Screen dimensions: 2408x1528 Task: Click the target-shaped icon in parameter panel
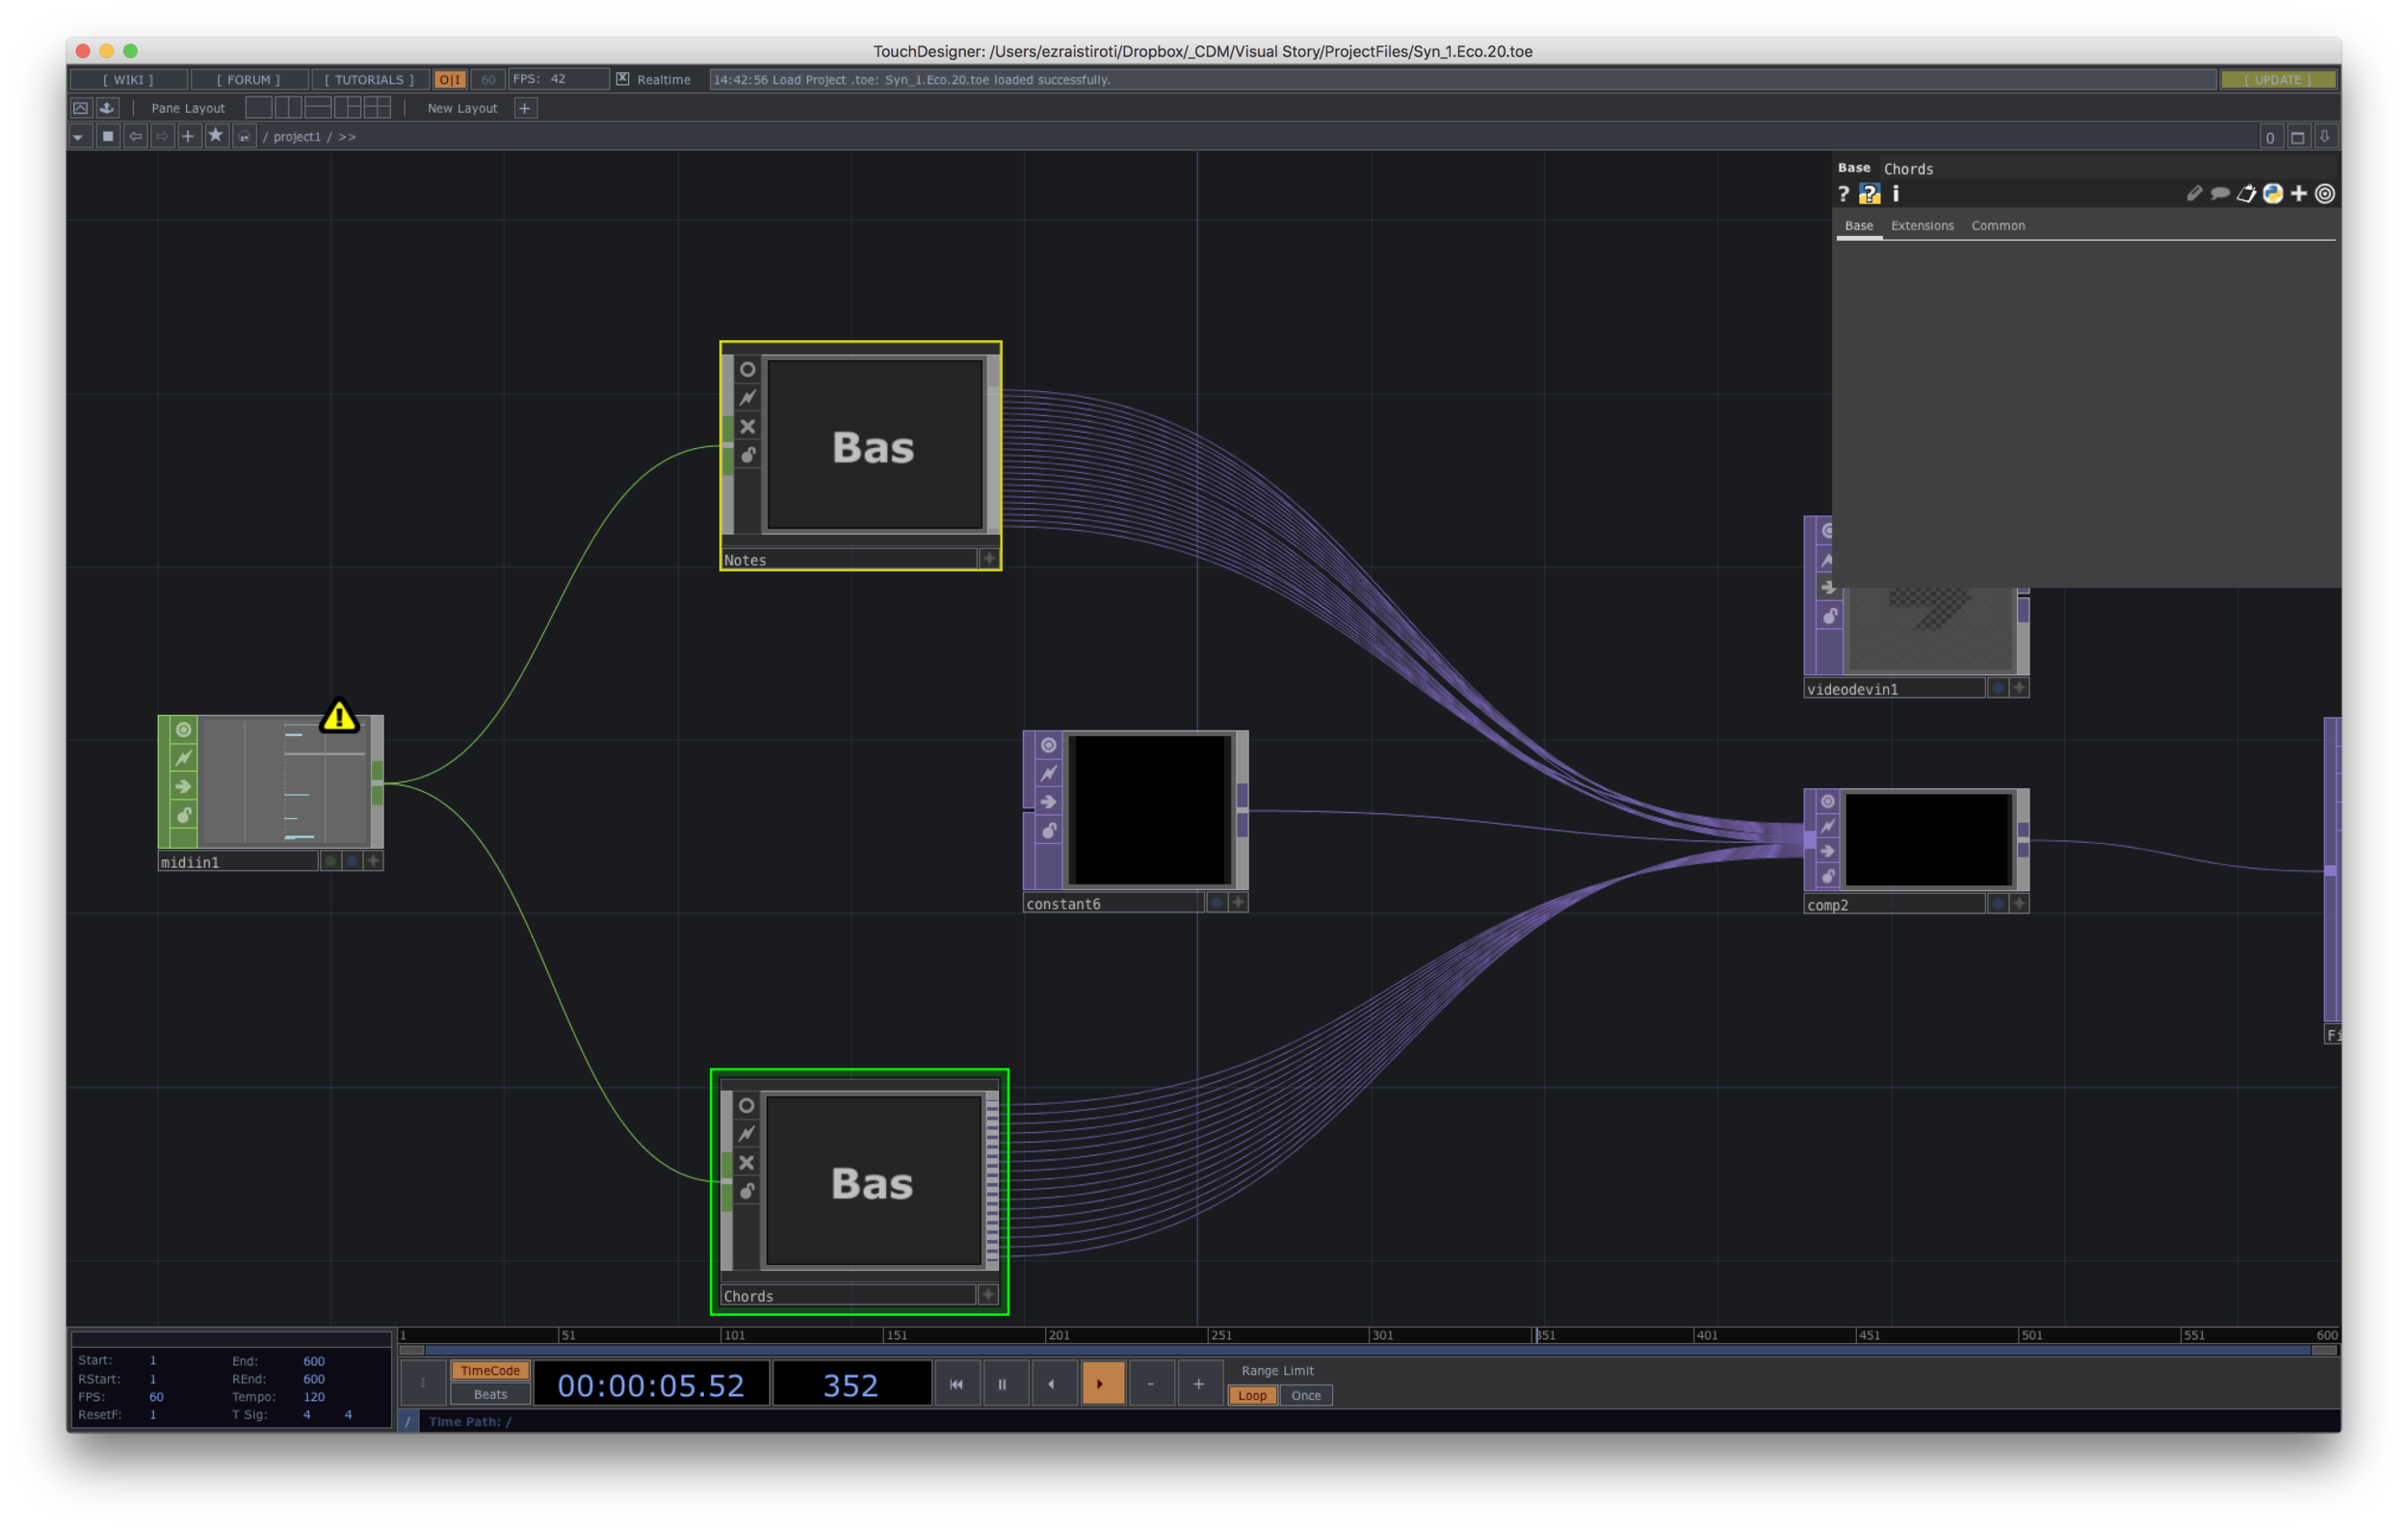(x=2325, y=194)
